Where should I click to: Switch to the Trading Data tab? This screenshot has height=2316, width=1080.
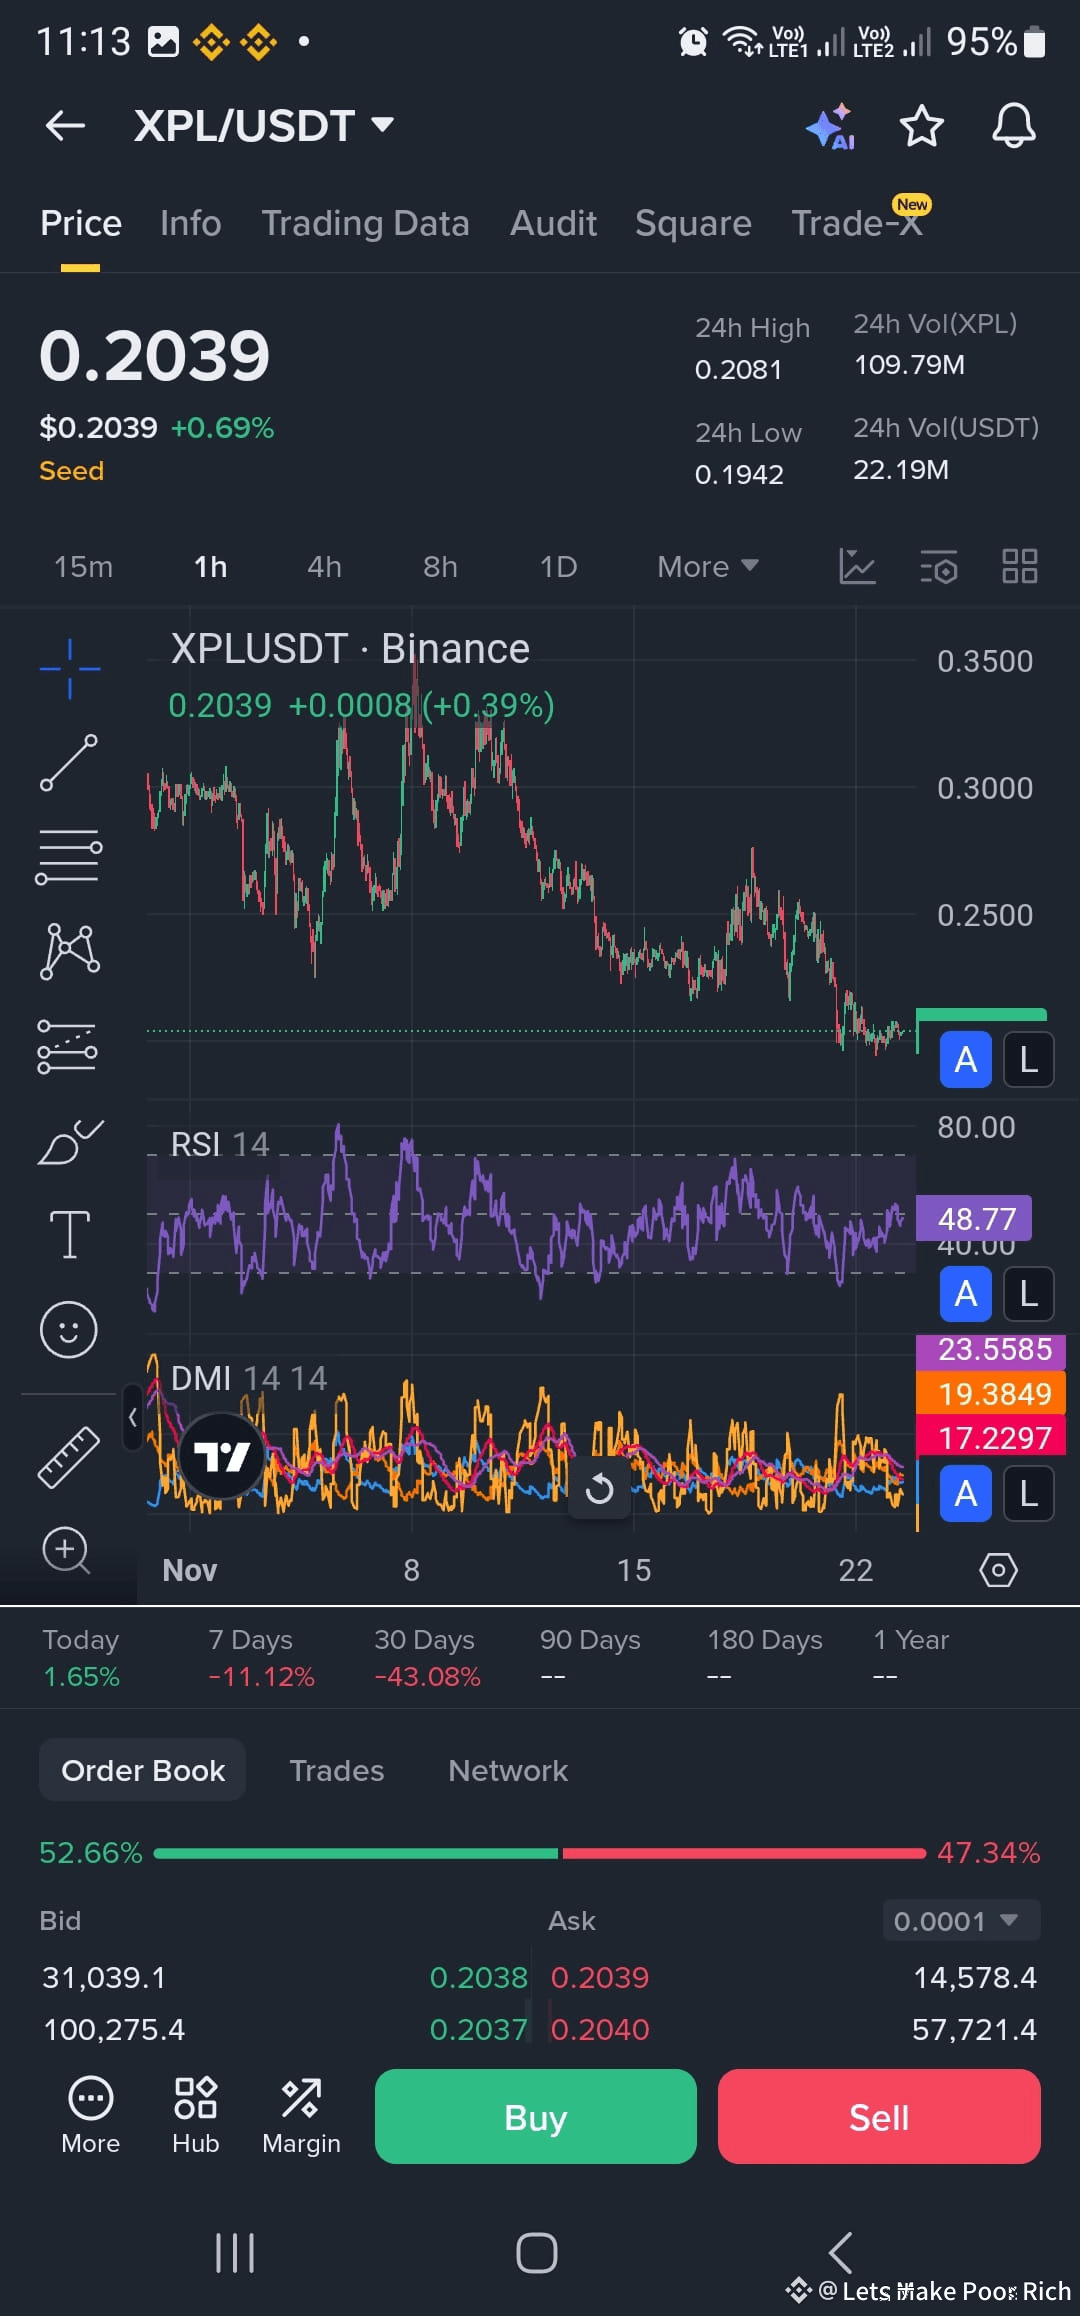[365, 223]
